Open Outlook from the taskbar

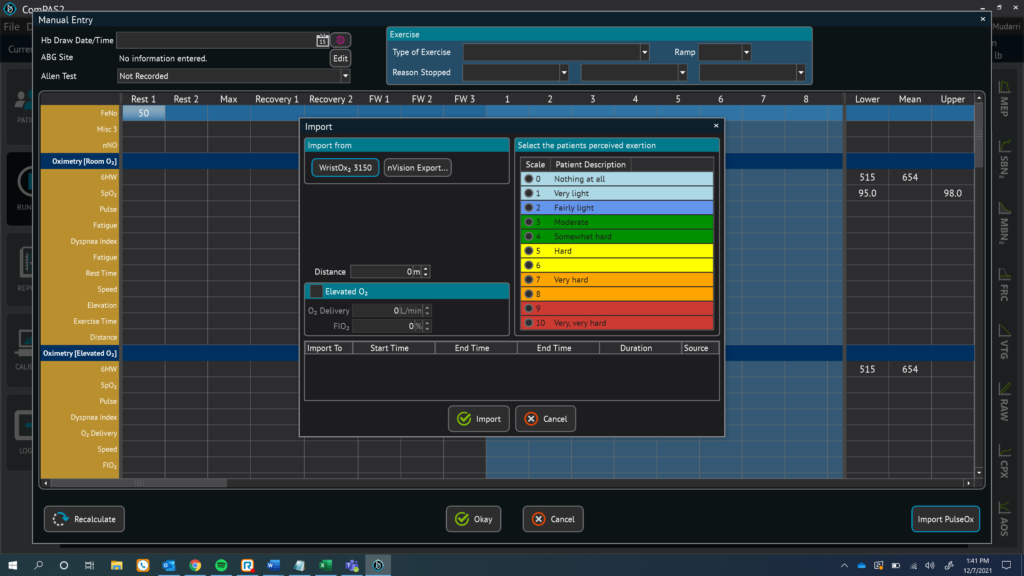pos(168,565)
